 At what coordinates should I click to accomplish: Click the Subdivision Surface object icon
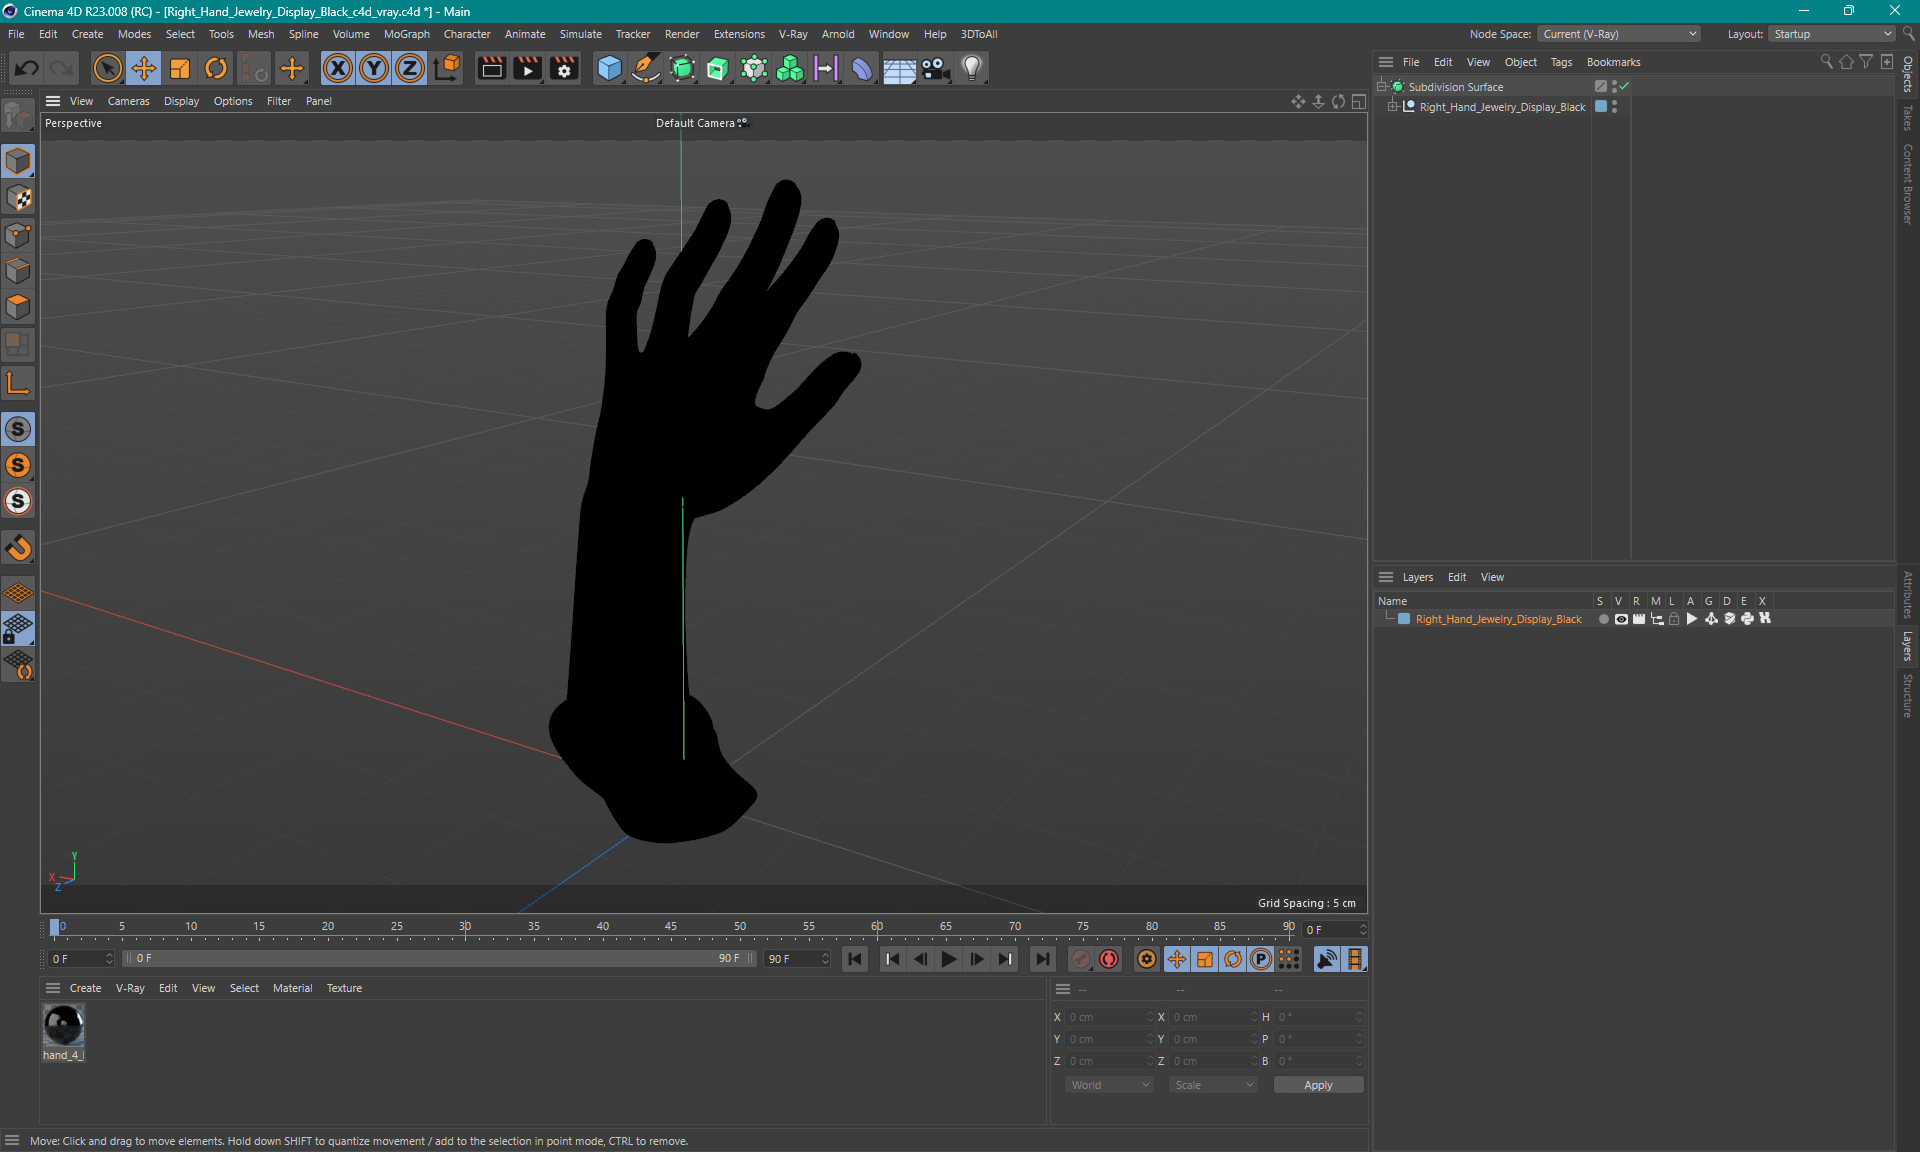tap(1397, 85)
